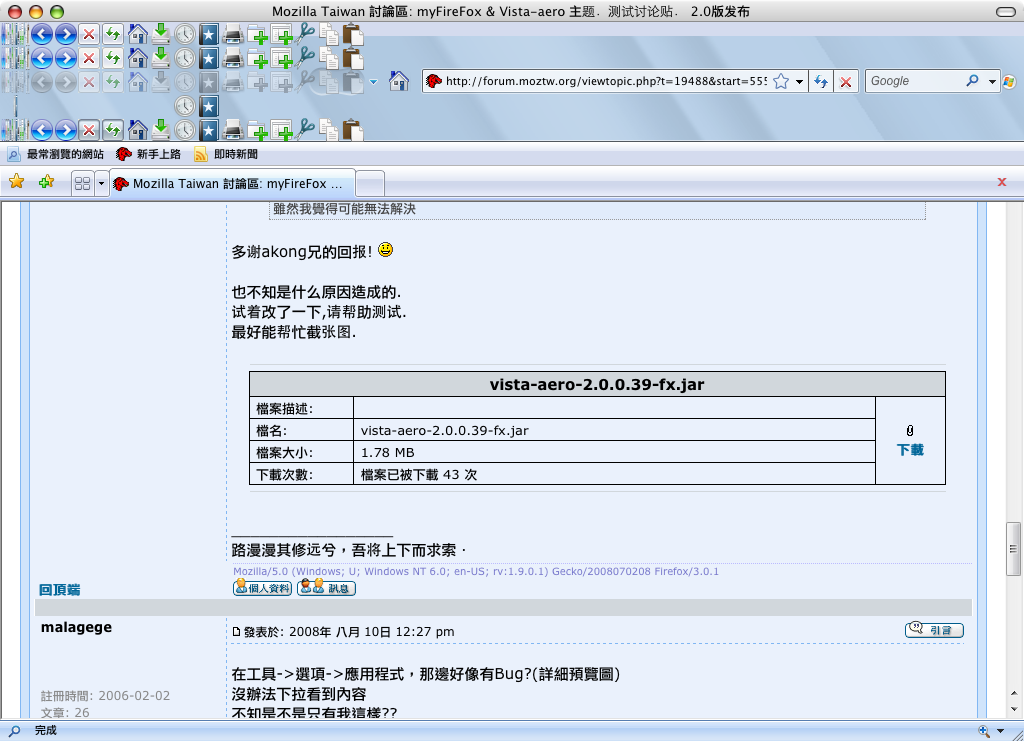Click the vertical scrollbar thumb of the page
This screenshot has height=742, width=1024.
pyautogui.click(x=1012, y=550)
